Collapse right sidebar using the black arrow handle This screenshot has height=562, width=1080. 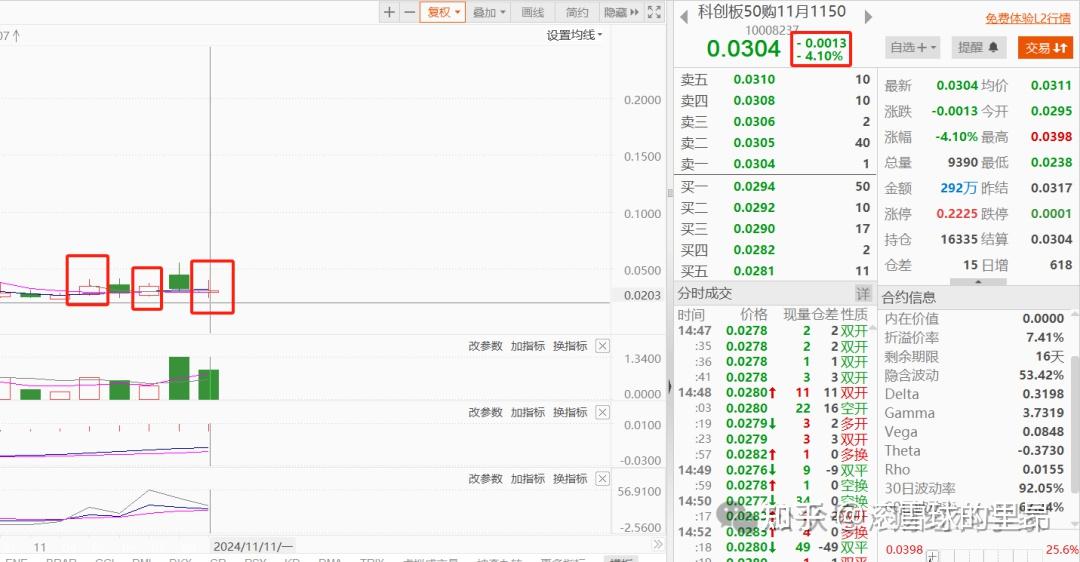click(669, 386)
